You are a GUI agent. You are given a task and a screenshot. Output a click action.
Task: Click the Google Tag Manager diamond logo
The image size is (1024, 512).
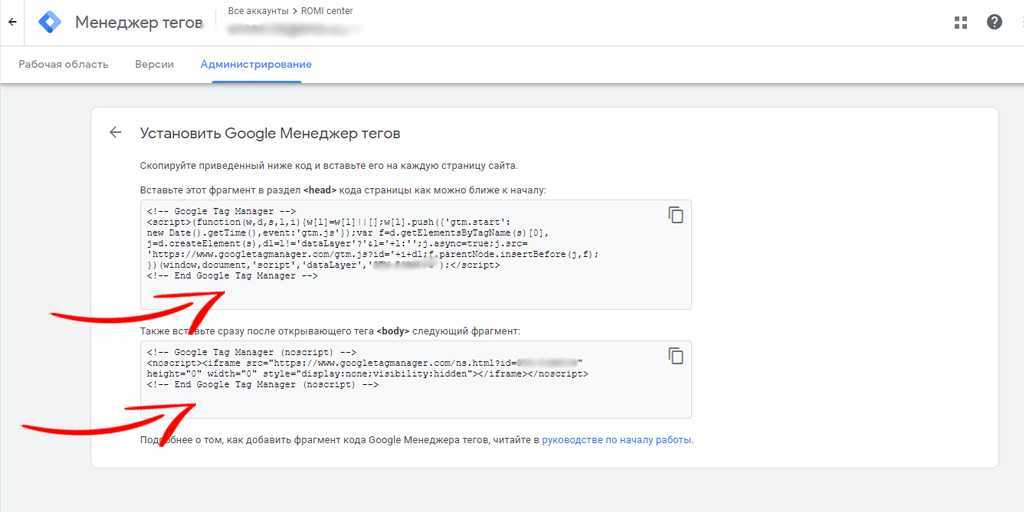pyautogui.click(x=50, y=22)
